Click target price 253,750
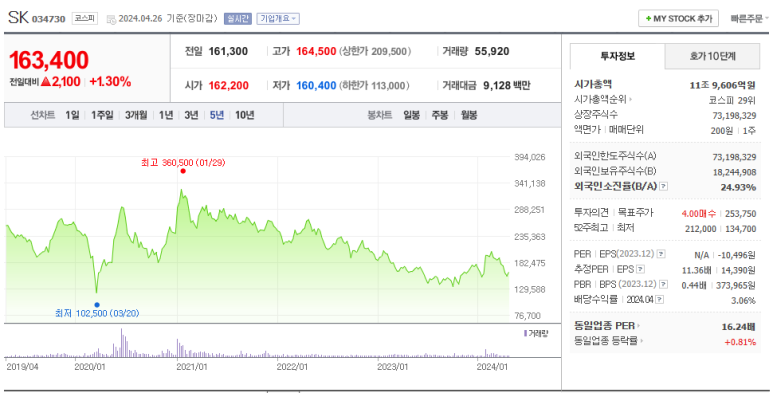 pos(741,214)
